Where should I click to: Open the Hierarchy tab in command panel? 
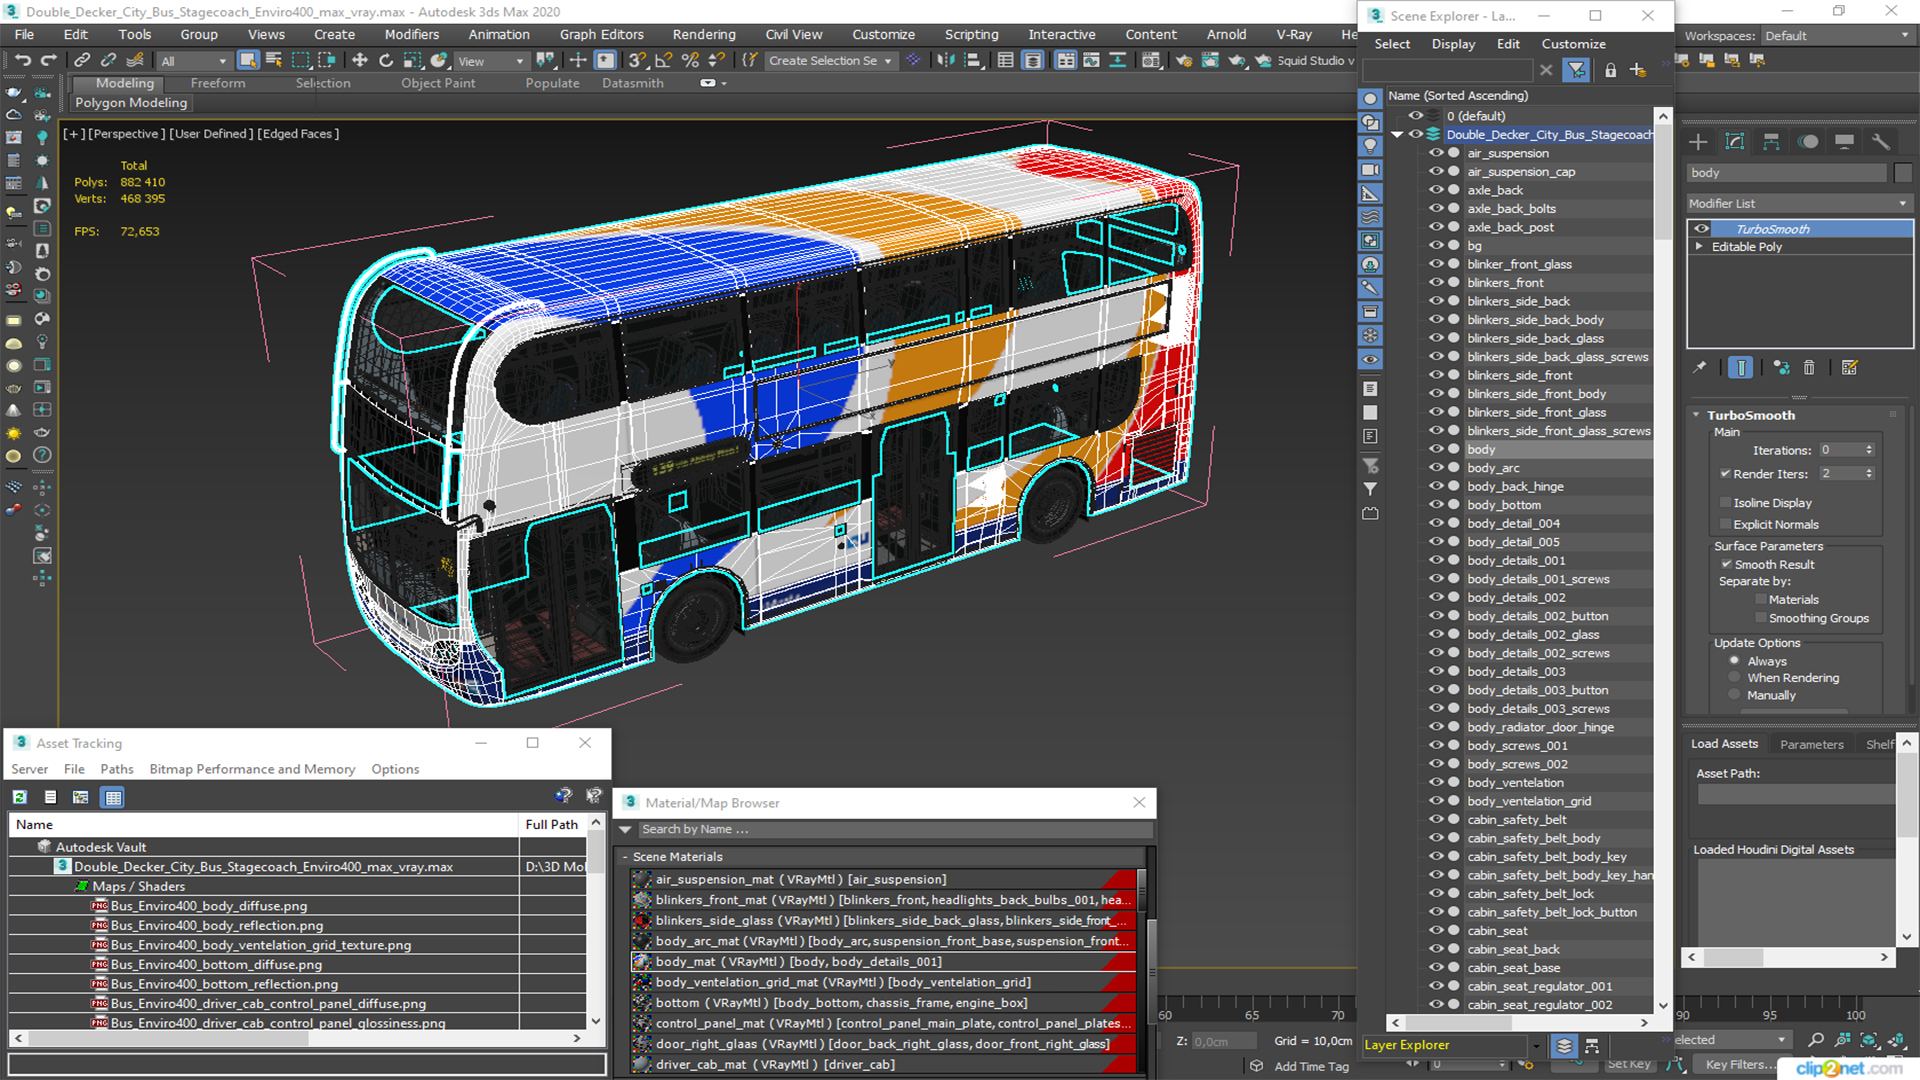(x=1771, y=142)
